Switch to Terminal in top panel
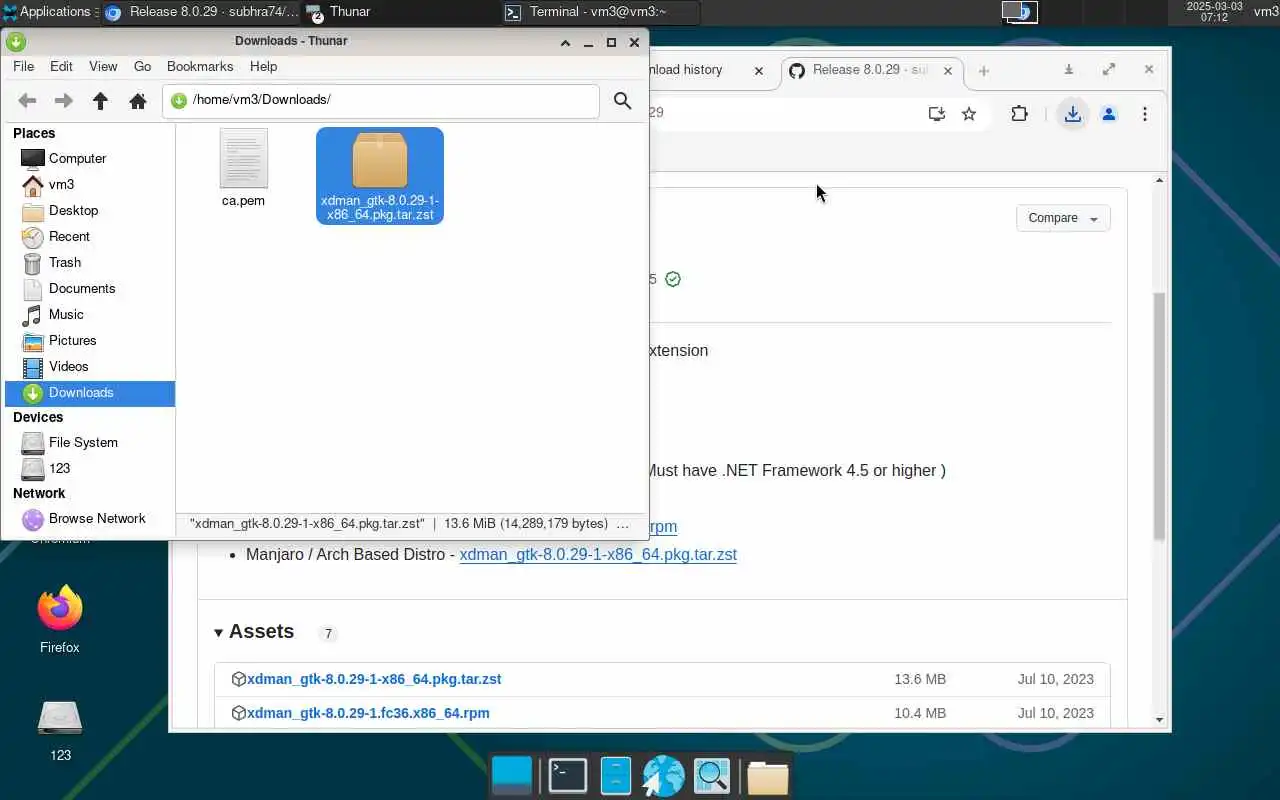Screen dimensions: 1280x800 point(600,12)
